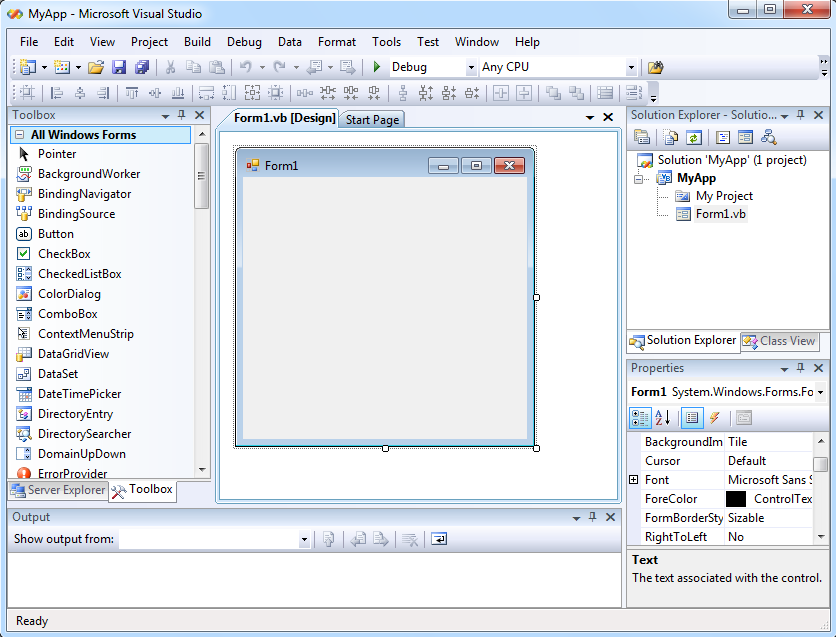Toggle auto-hide pin on Properties panel
Image resolution: width=836 pixels, height=637 pixels.
click(x=800, y=368)
